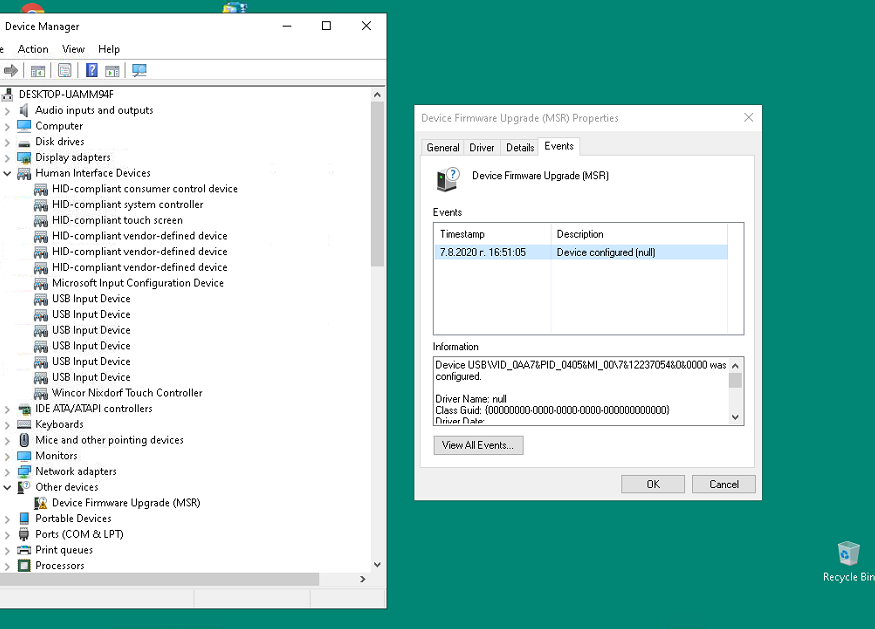The width and height of the screenshot is (875, 629).
Task: Click the blue Help question-mark toolbar icon
Action: 92,70
